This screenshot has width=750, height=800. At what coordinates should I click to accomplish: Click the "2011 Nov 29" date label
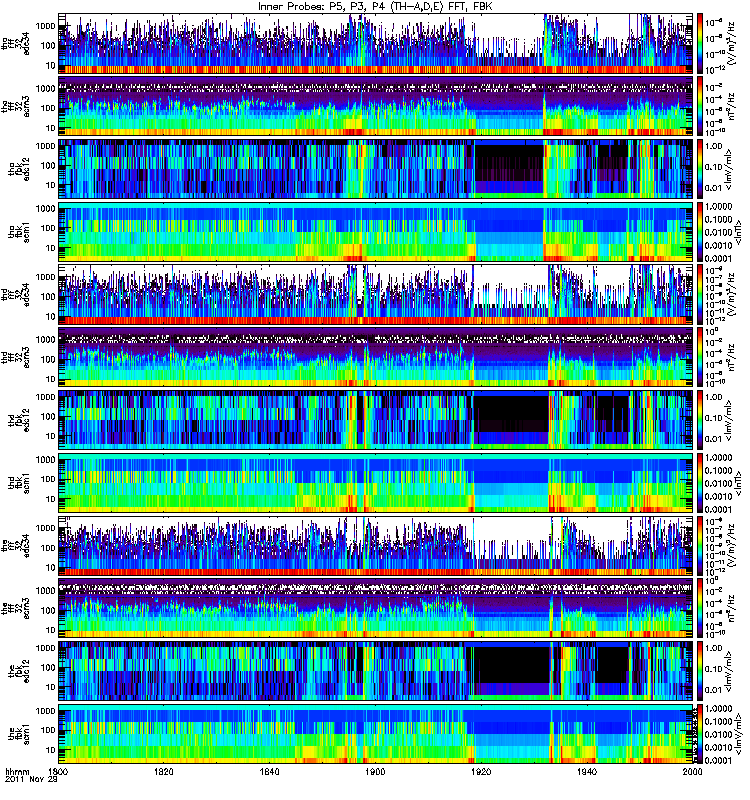pyautogui.click(x=31, y=780)
